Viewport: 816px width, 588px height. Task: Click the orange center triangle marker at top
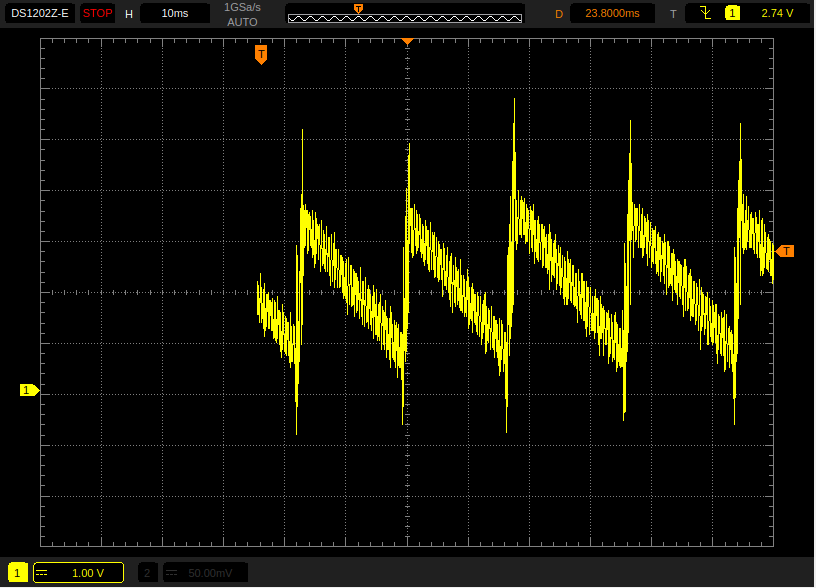tap(407, 41)
